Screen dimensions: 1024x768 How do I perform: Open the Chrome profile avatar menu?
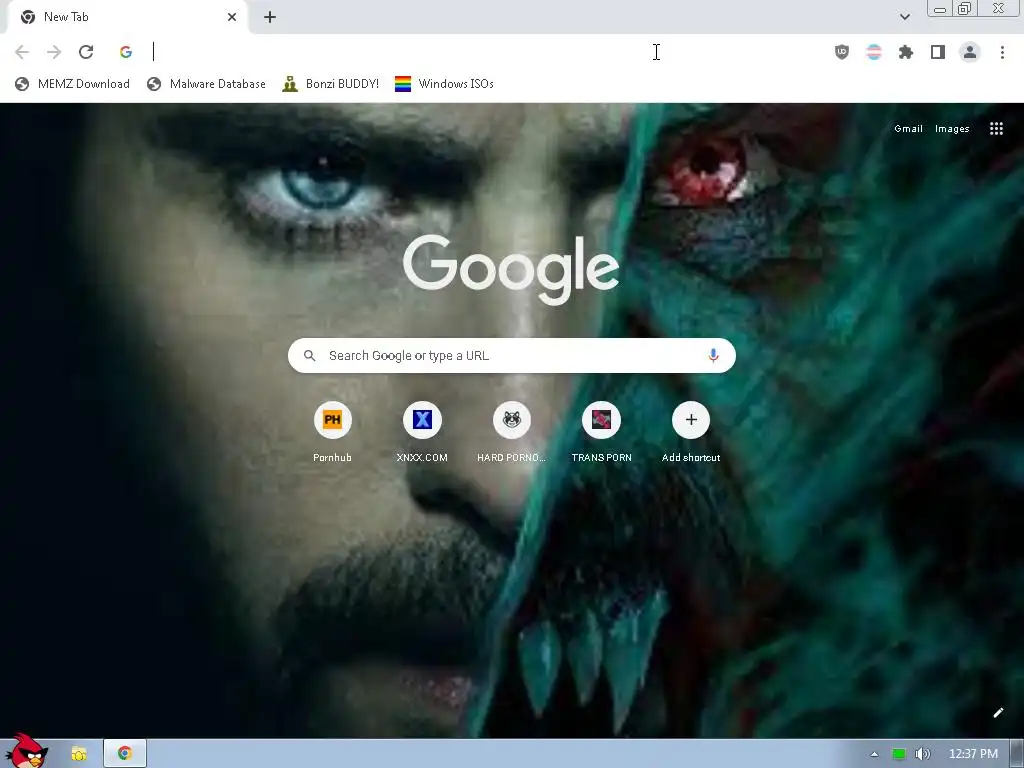click(x=970, y=52)
